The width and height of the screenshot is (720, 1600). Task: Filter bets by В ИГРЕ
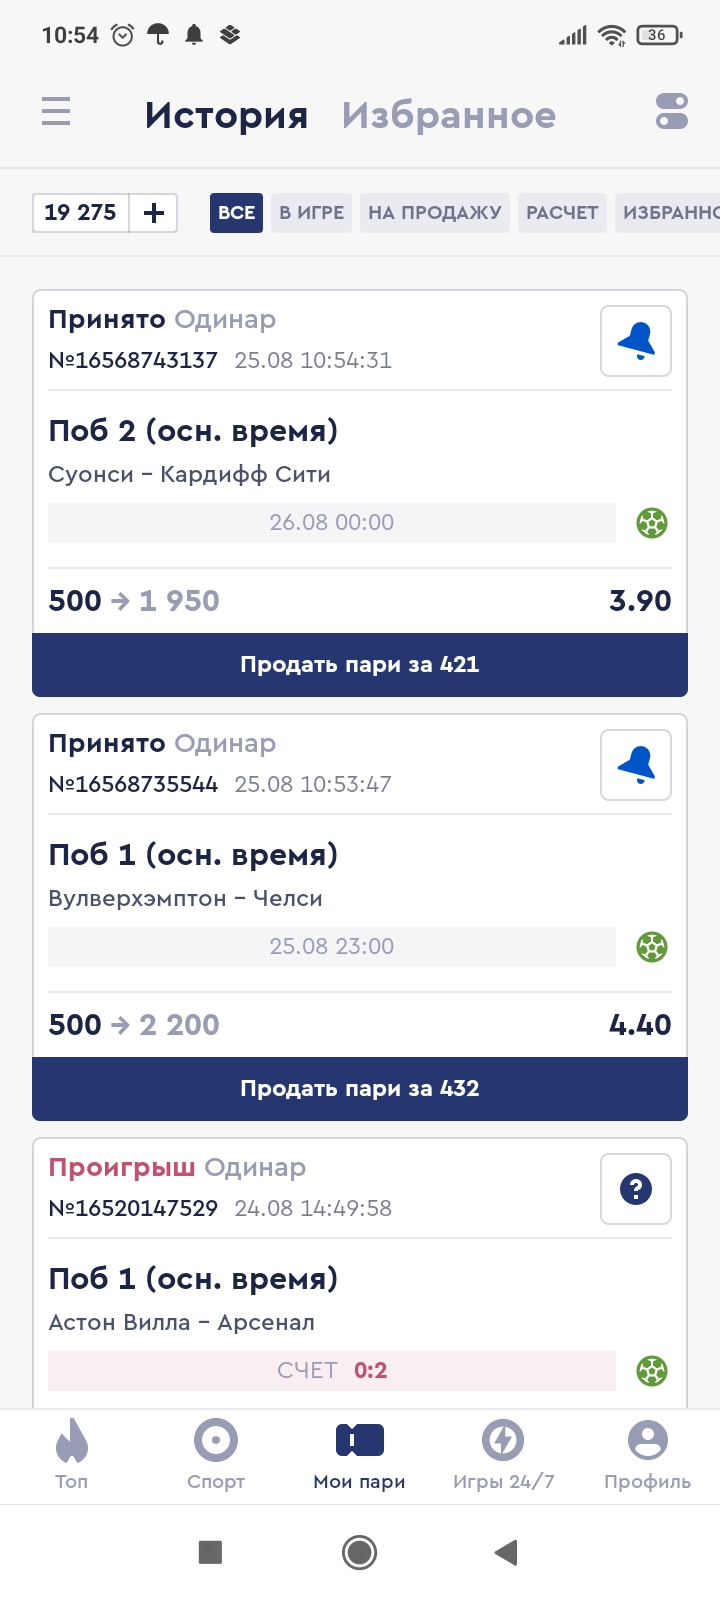click(x=311, y=213)
